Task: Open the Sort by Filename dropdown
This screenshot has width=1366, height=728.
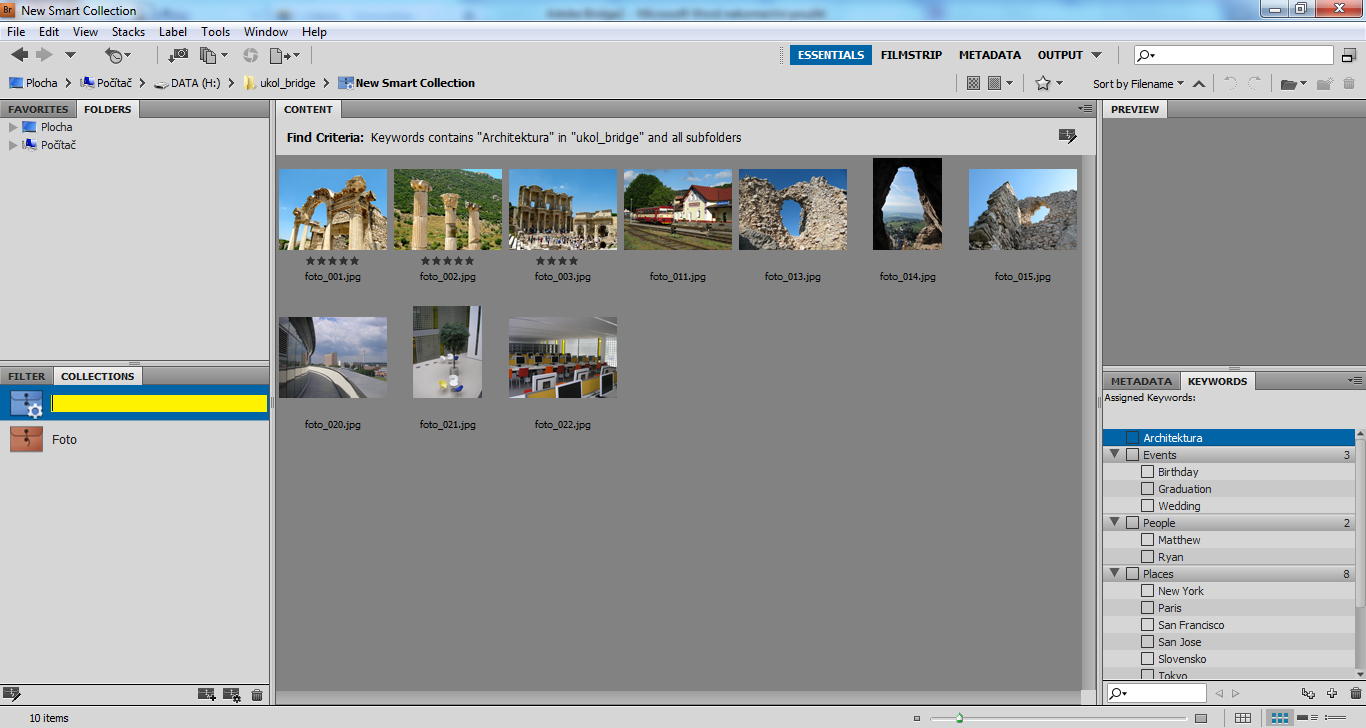Action: coord(1138,84)
